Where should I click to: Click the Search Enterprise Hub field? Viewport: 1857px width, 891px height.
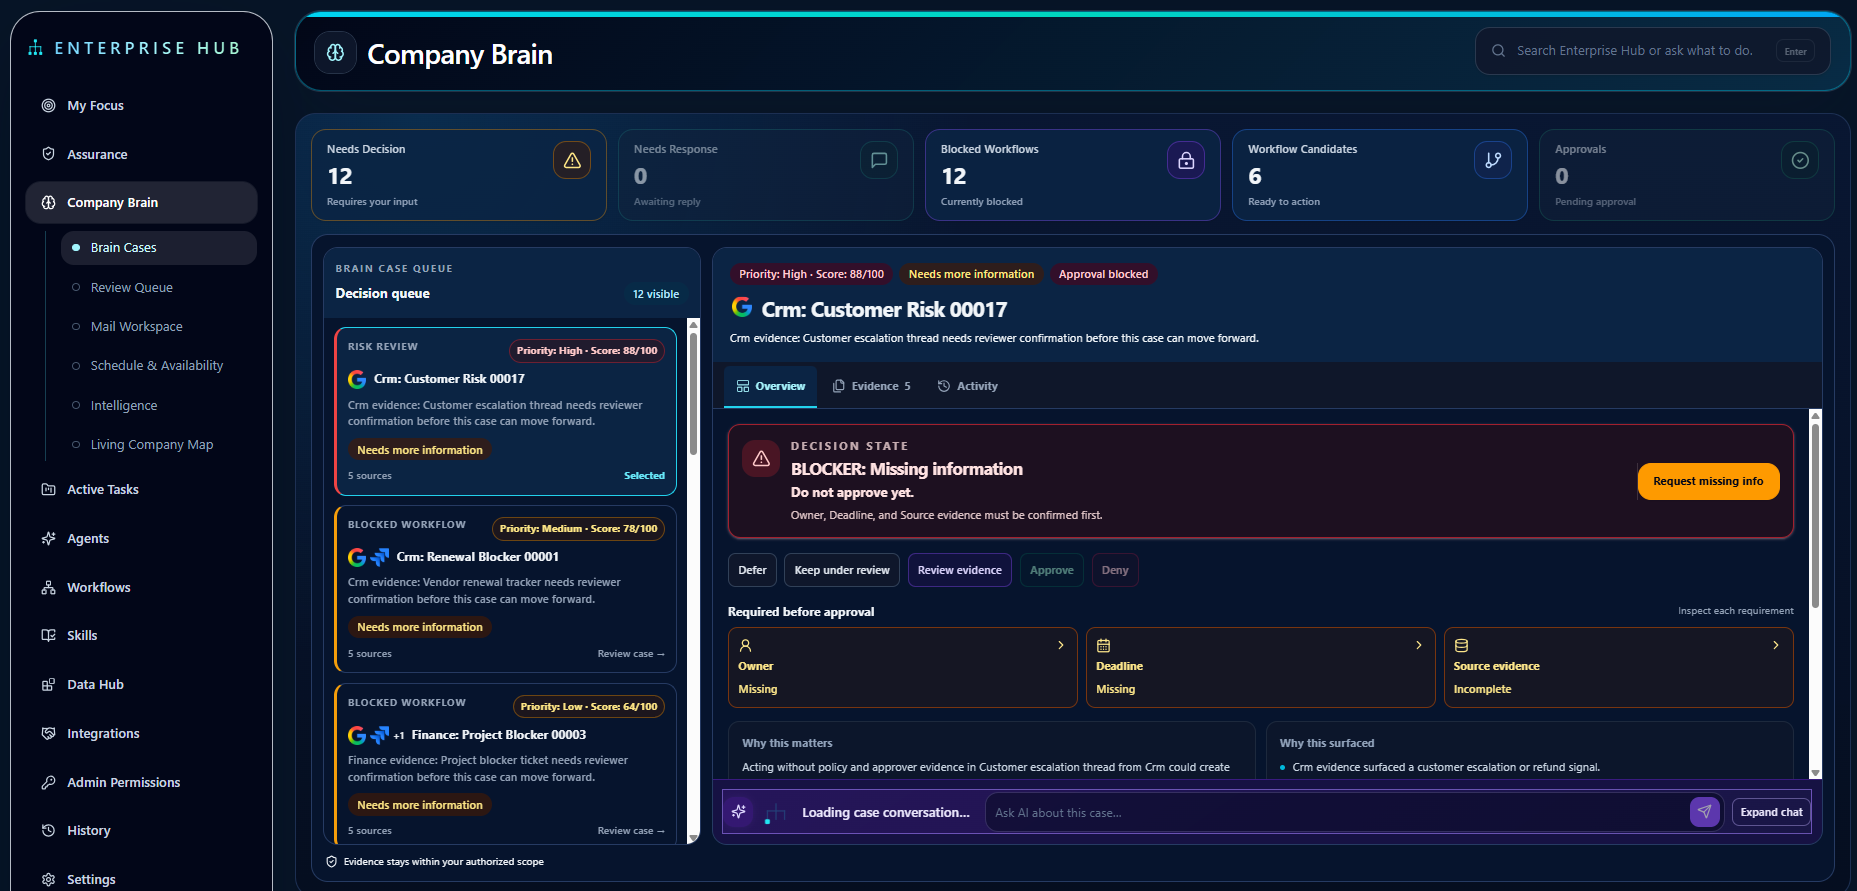(1653, 51)
